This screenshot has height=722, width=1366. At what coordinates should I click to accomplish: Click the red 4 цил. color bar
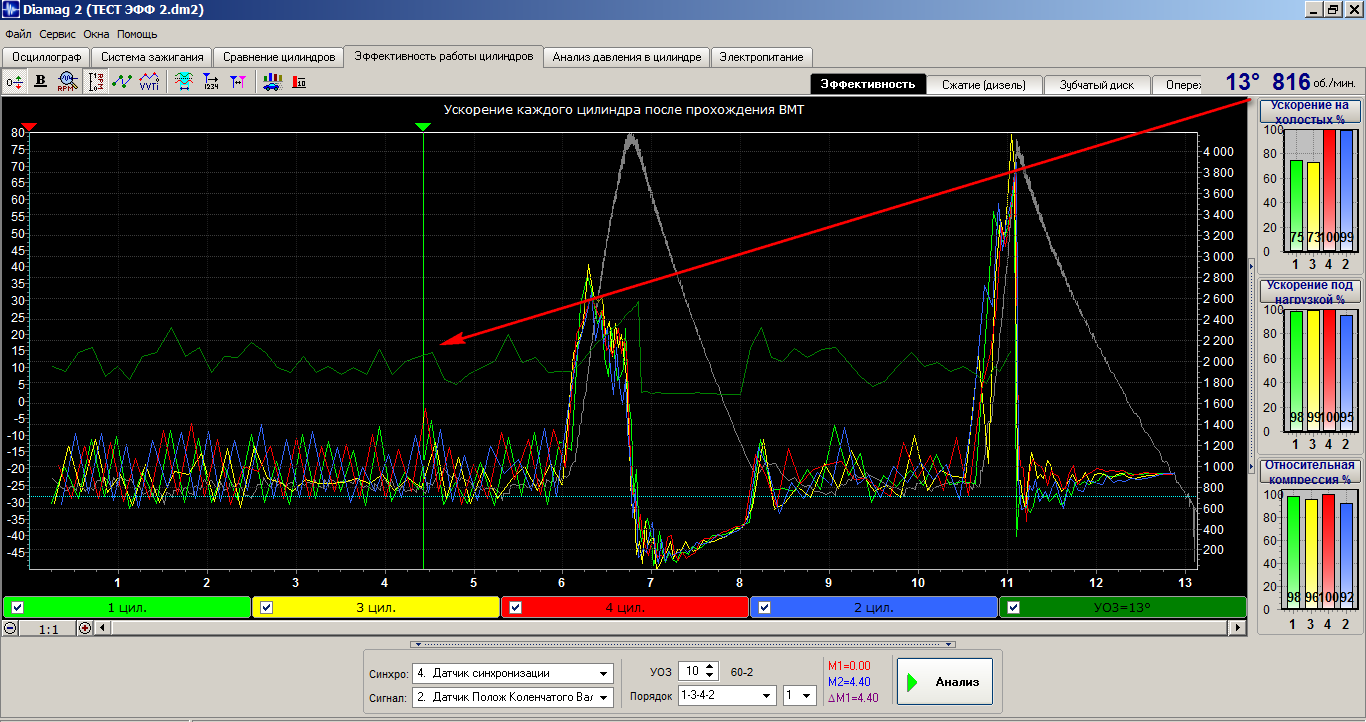click(x=624, y=607)
